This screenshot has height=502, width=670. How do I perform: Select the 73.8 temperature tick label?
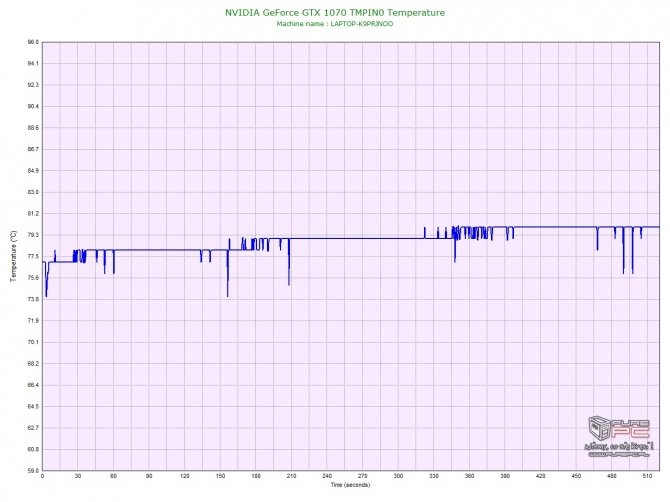(33, 299)
